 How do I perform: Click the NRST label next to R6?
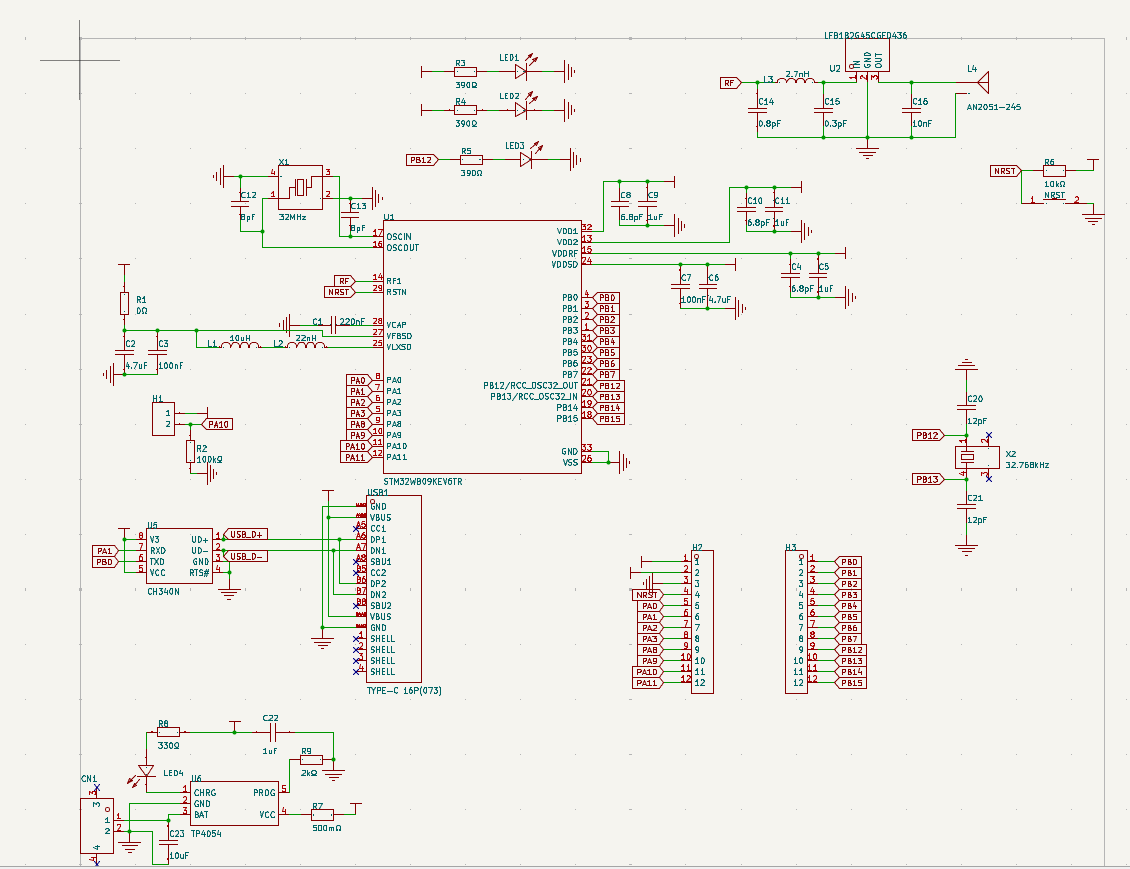tap(1005, 171)
